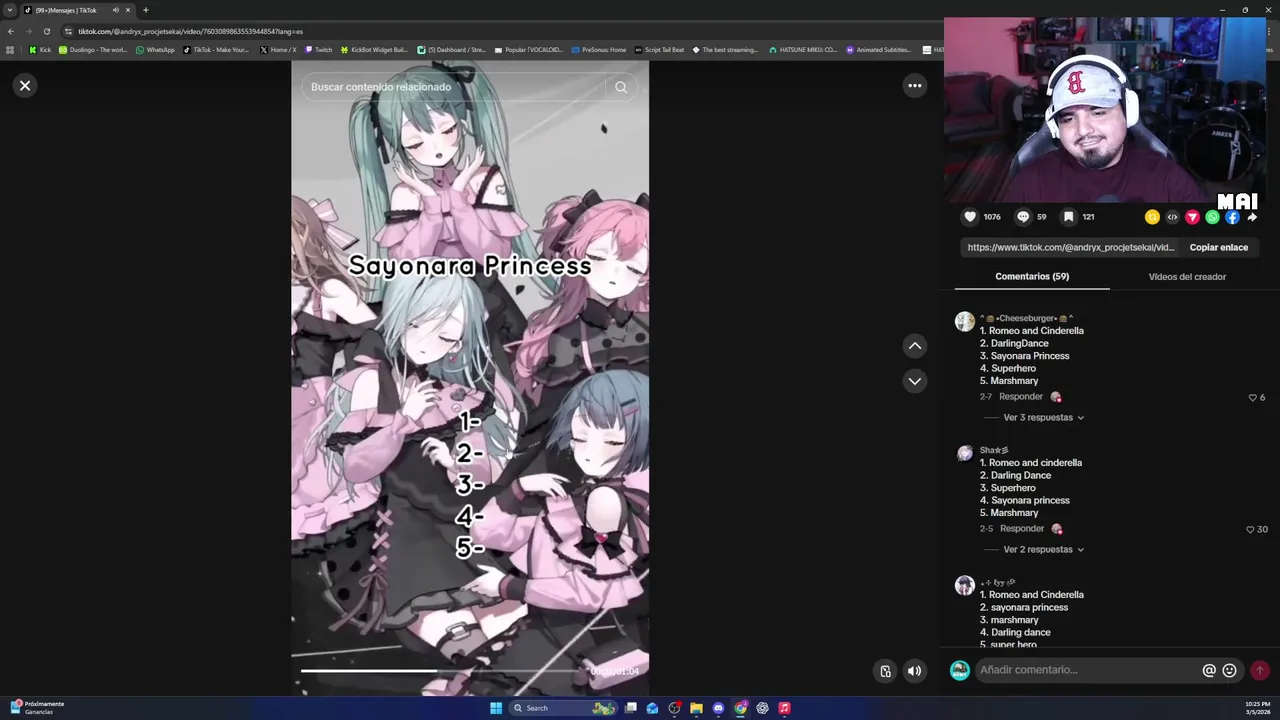Screen dimensions: 1280x720
Task: Switch to Comentarios (59) tab
Action: point(1032,277)
